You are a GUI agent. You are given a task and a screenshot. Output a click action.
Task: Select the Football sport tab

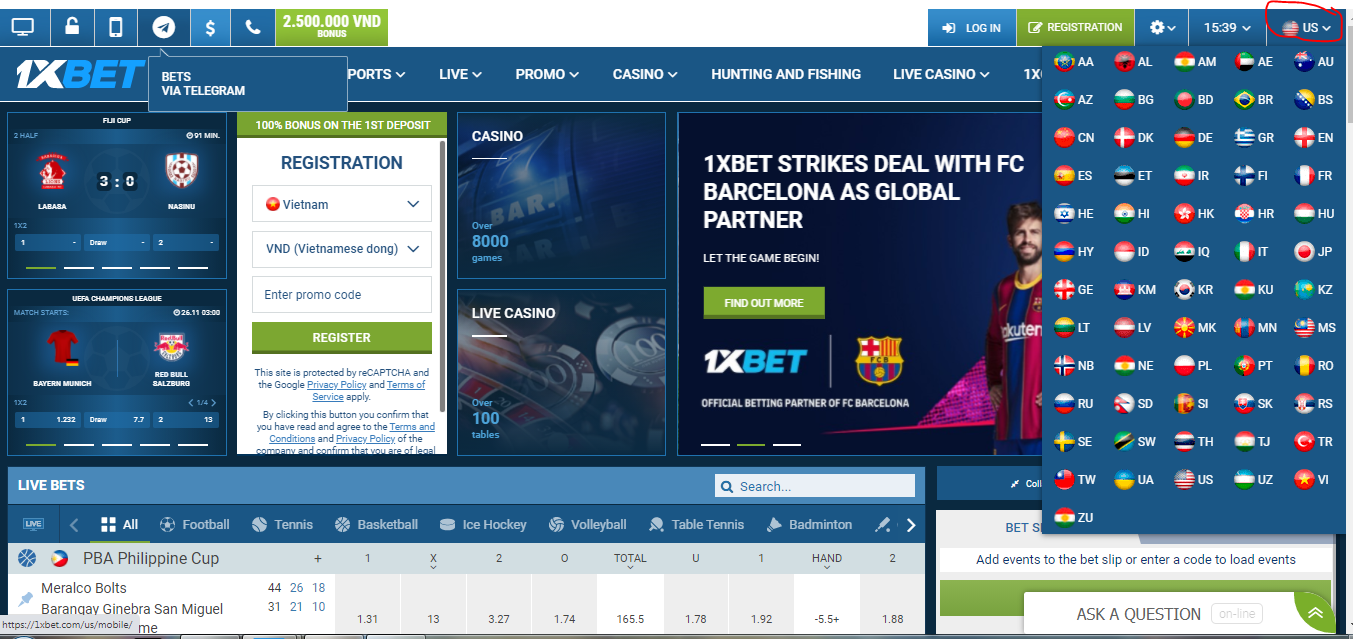(x=194, y=524)
